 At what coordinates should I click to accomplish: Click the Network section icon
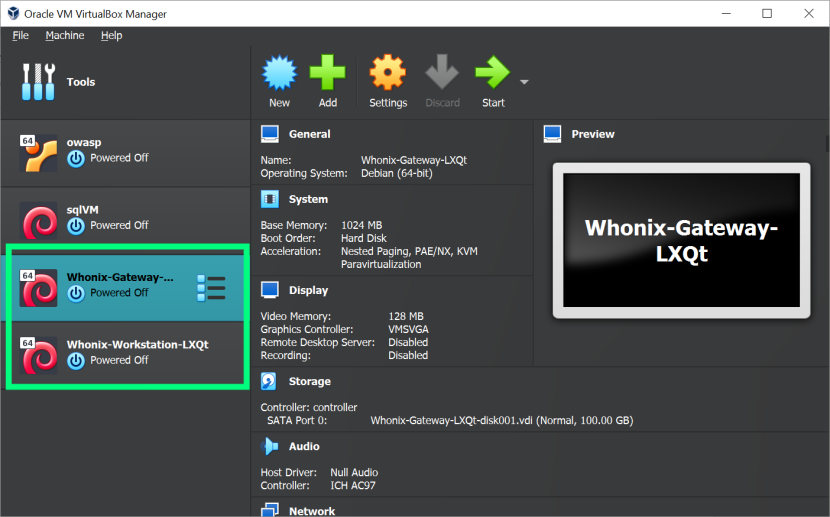point(270,510)
